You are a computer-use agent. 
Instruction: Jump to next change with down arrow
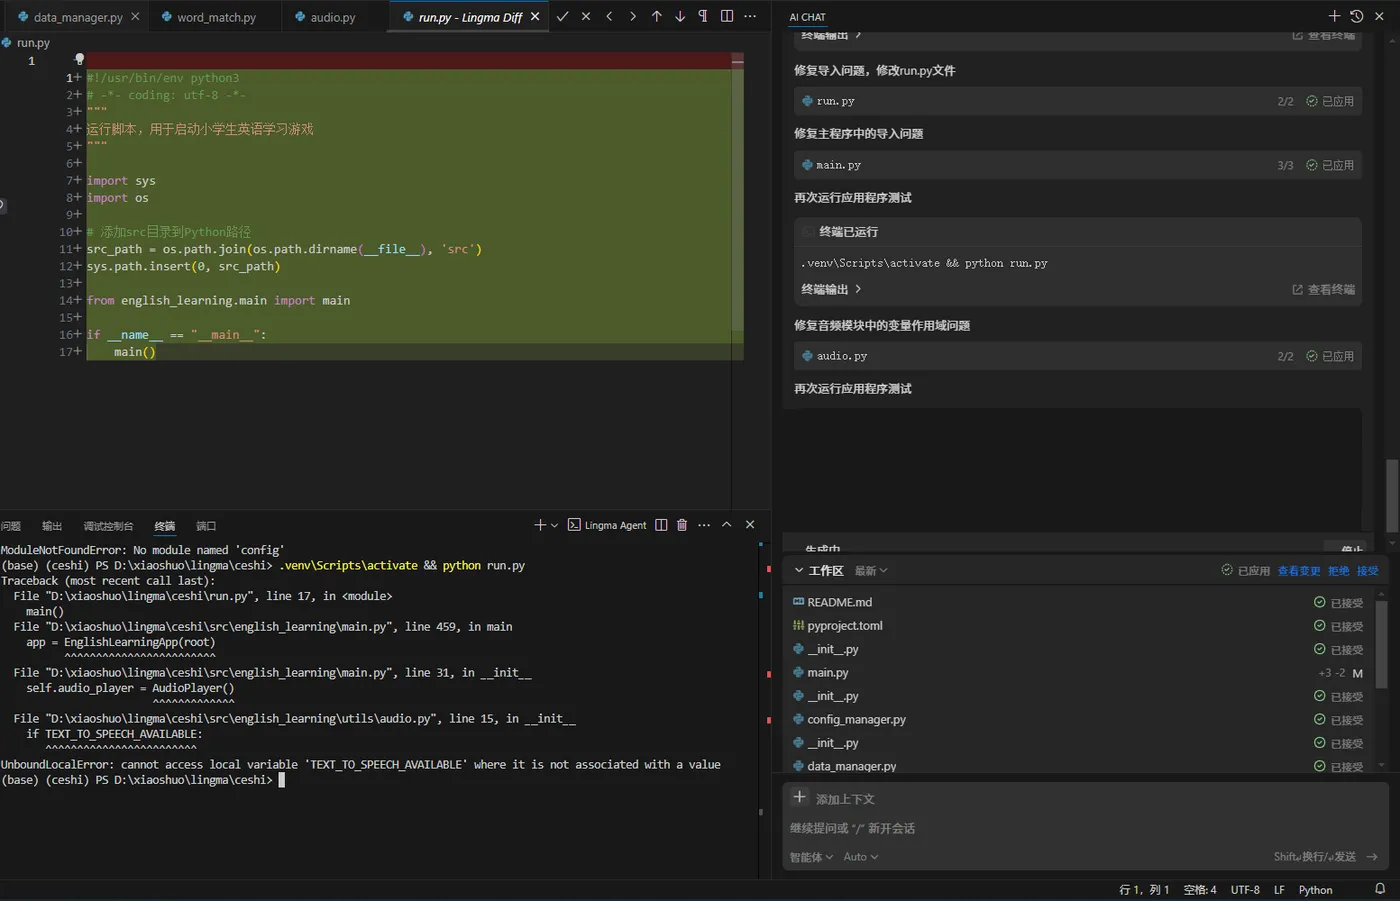pos(680,16)
